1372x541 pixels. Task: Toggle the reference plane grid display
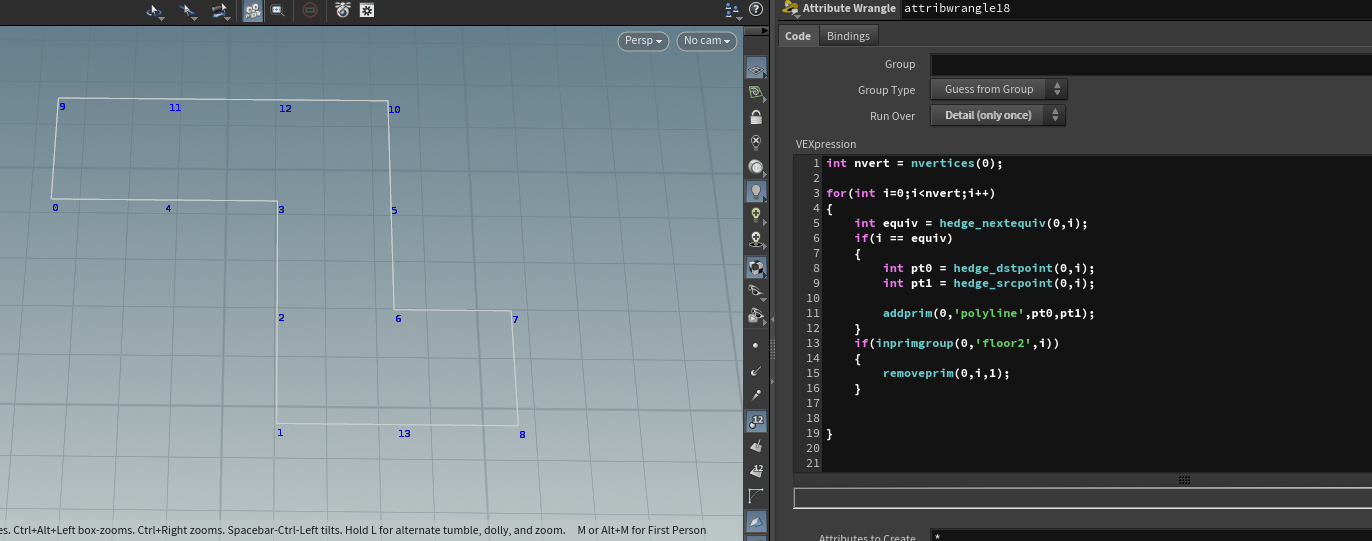757,69
